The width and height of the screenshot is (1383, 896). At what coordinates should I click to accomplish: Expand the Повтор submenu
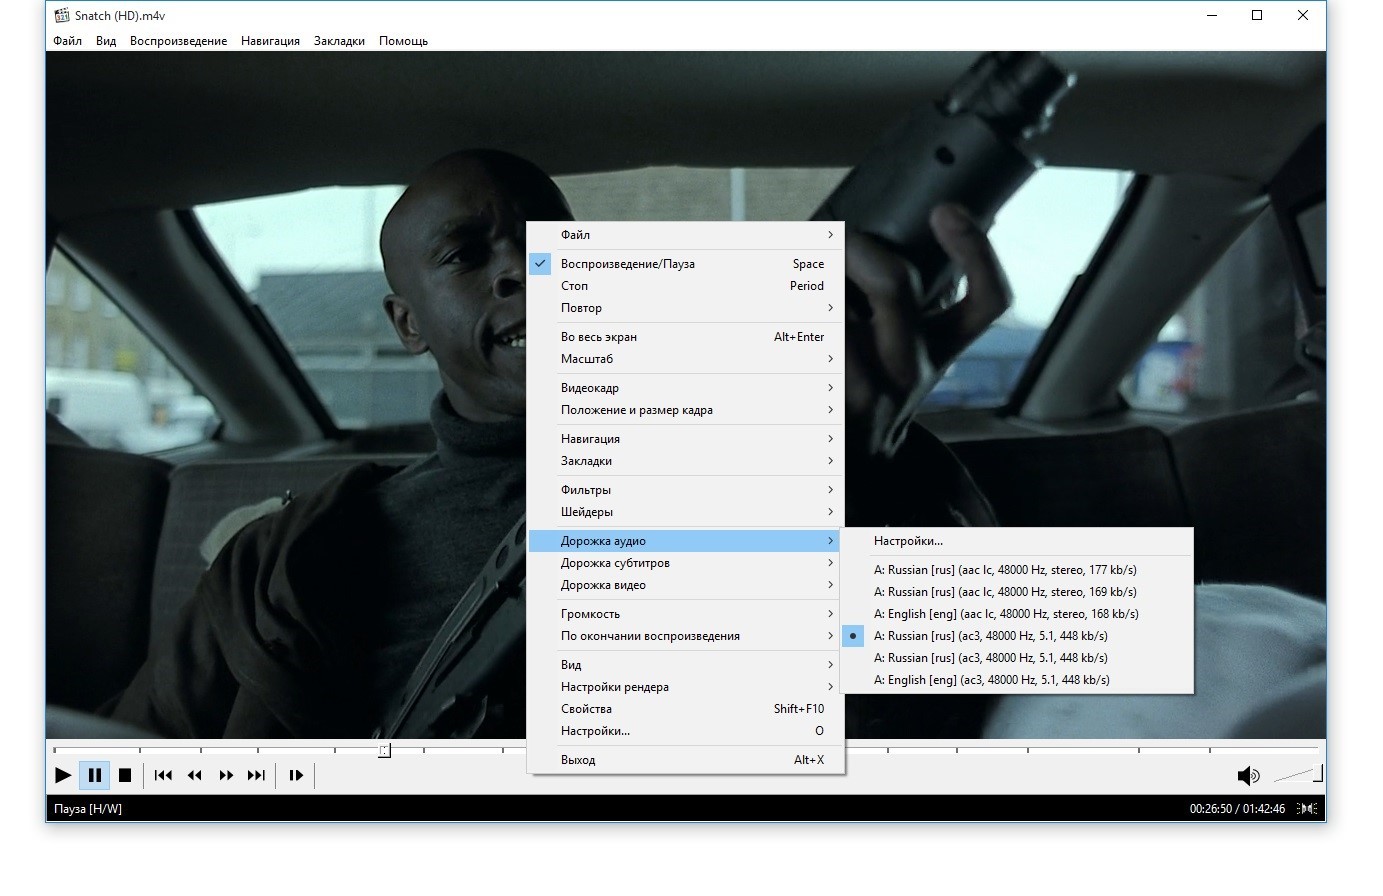click(686, 308)
